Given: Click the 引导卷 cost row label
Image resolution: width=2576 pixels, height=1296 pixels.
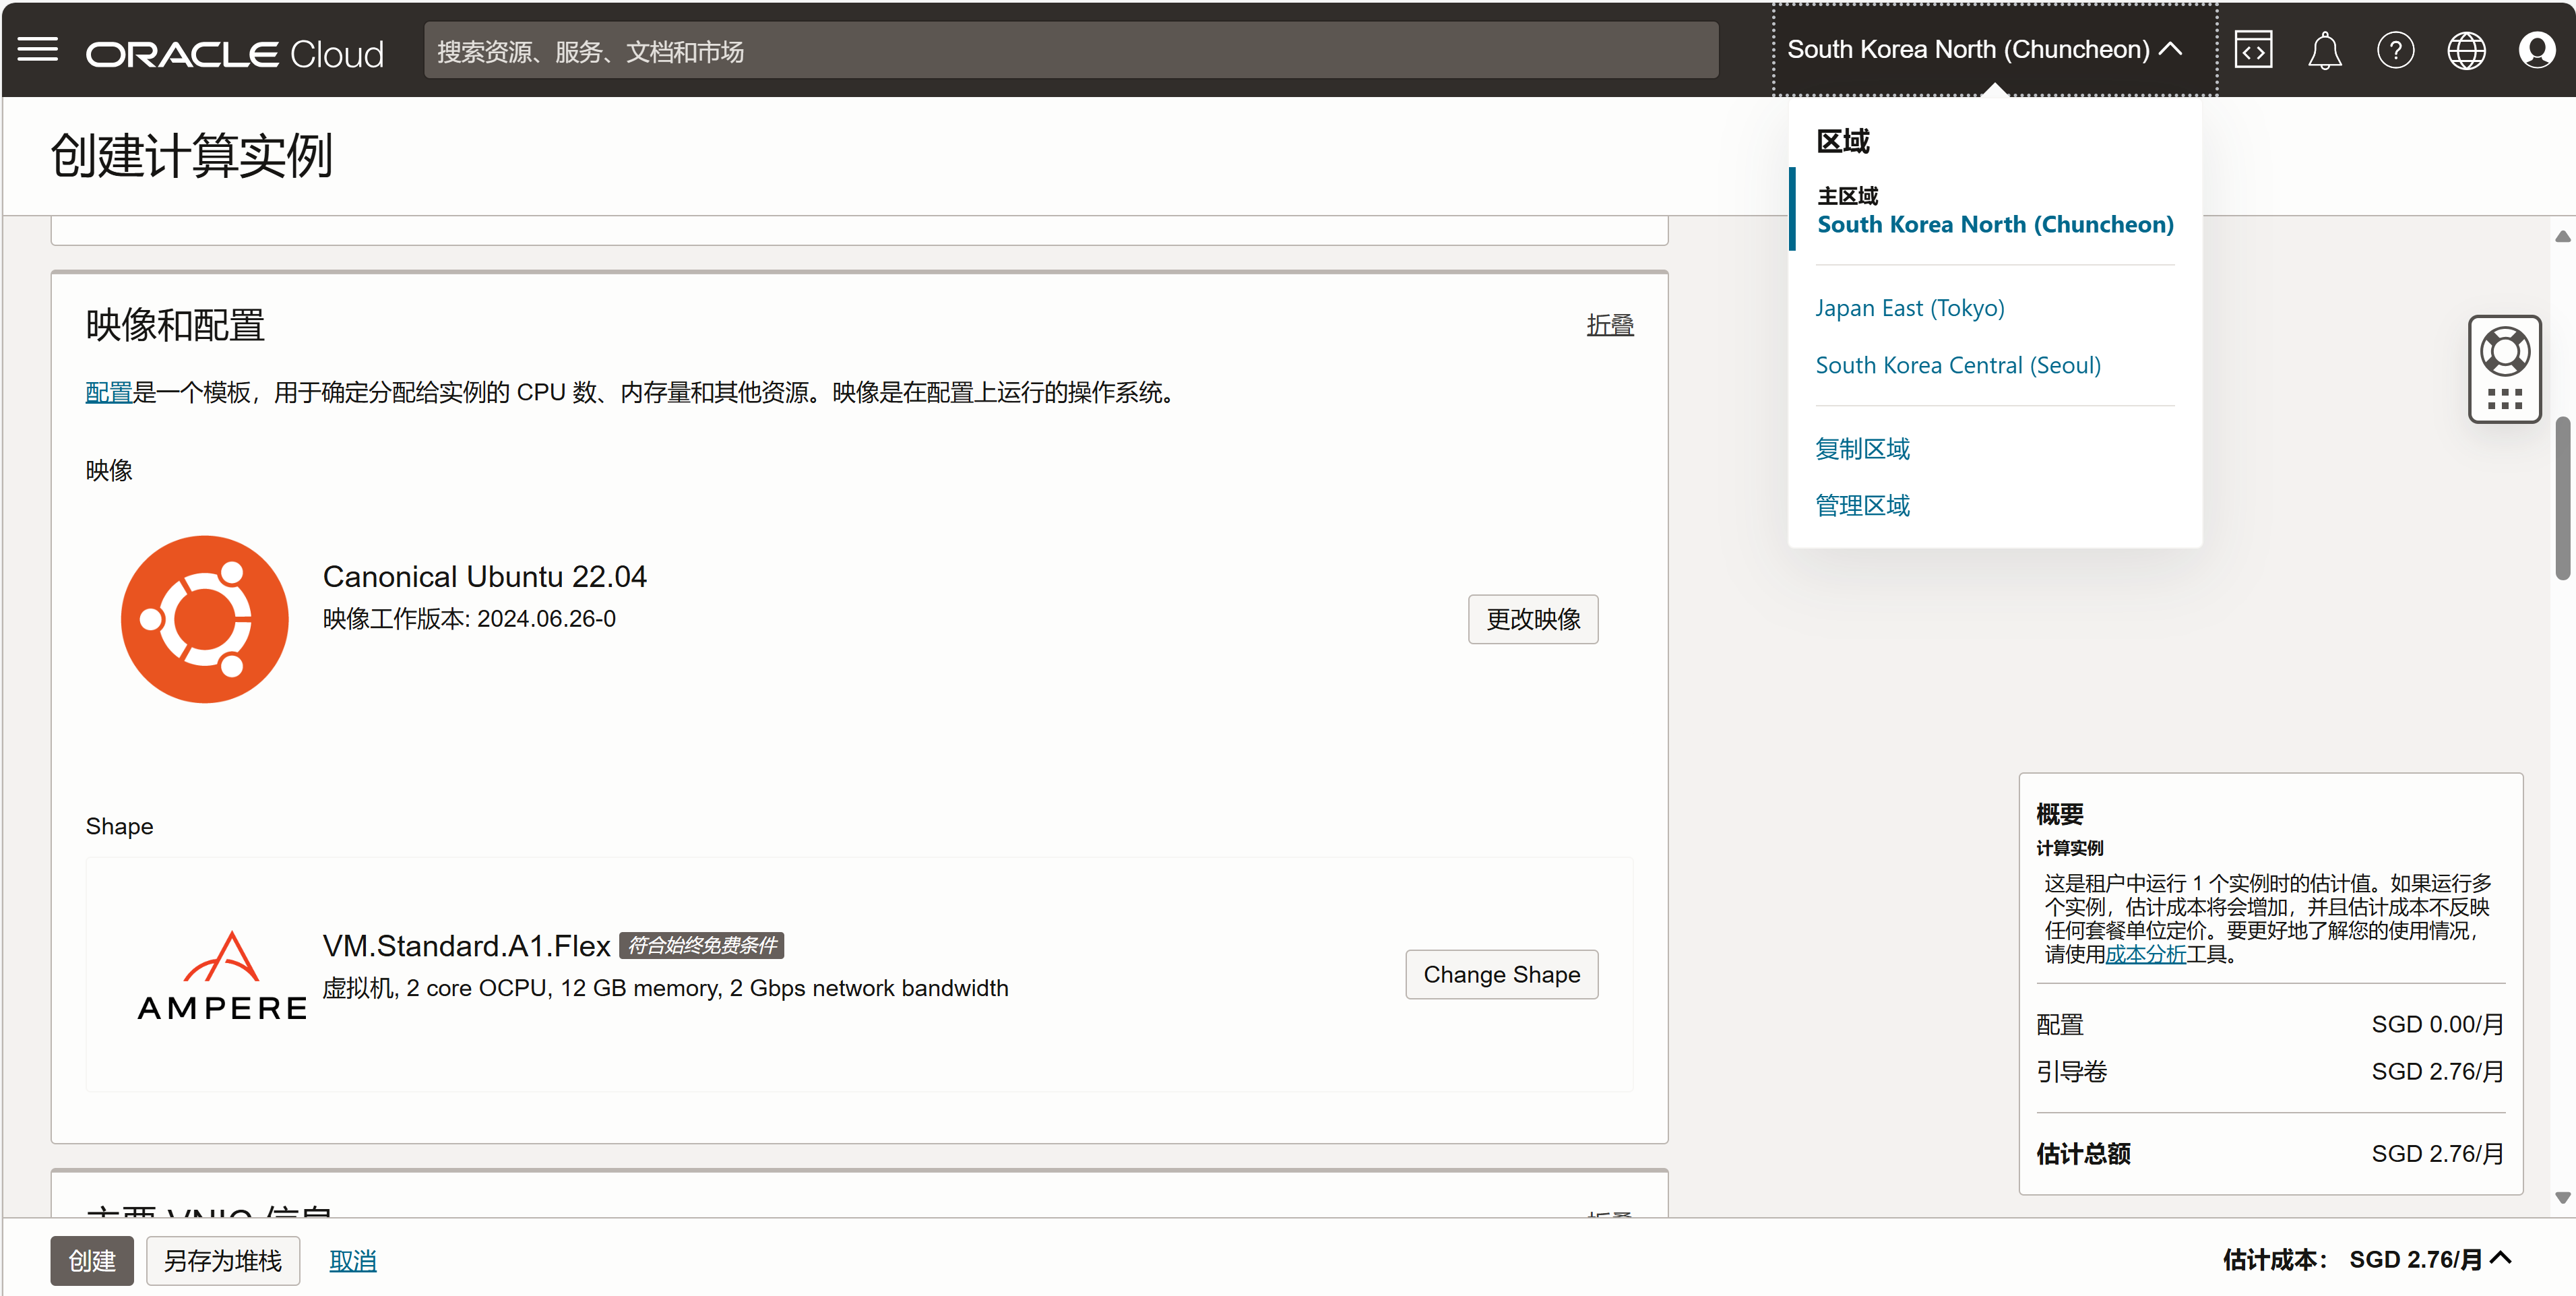Looking at the screenshot, I should pos(2071,1071).
